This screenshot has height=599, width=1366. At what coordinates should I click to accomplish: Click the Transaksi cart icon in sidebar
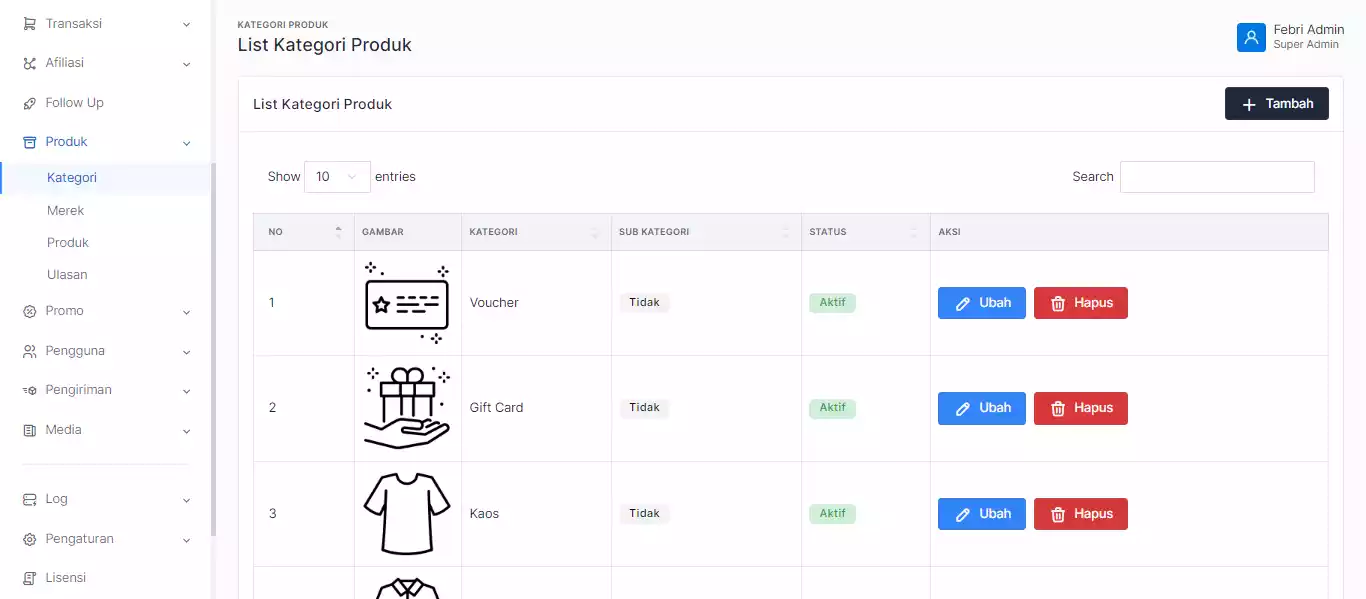(x=29, y=24)
